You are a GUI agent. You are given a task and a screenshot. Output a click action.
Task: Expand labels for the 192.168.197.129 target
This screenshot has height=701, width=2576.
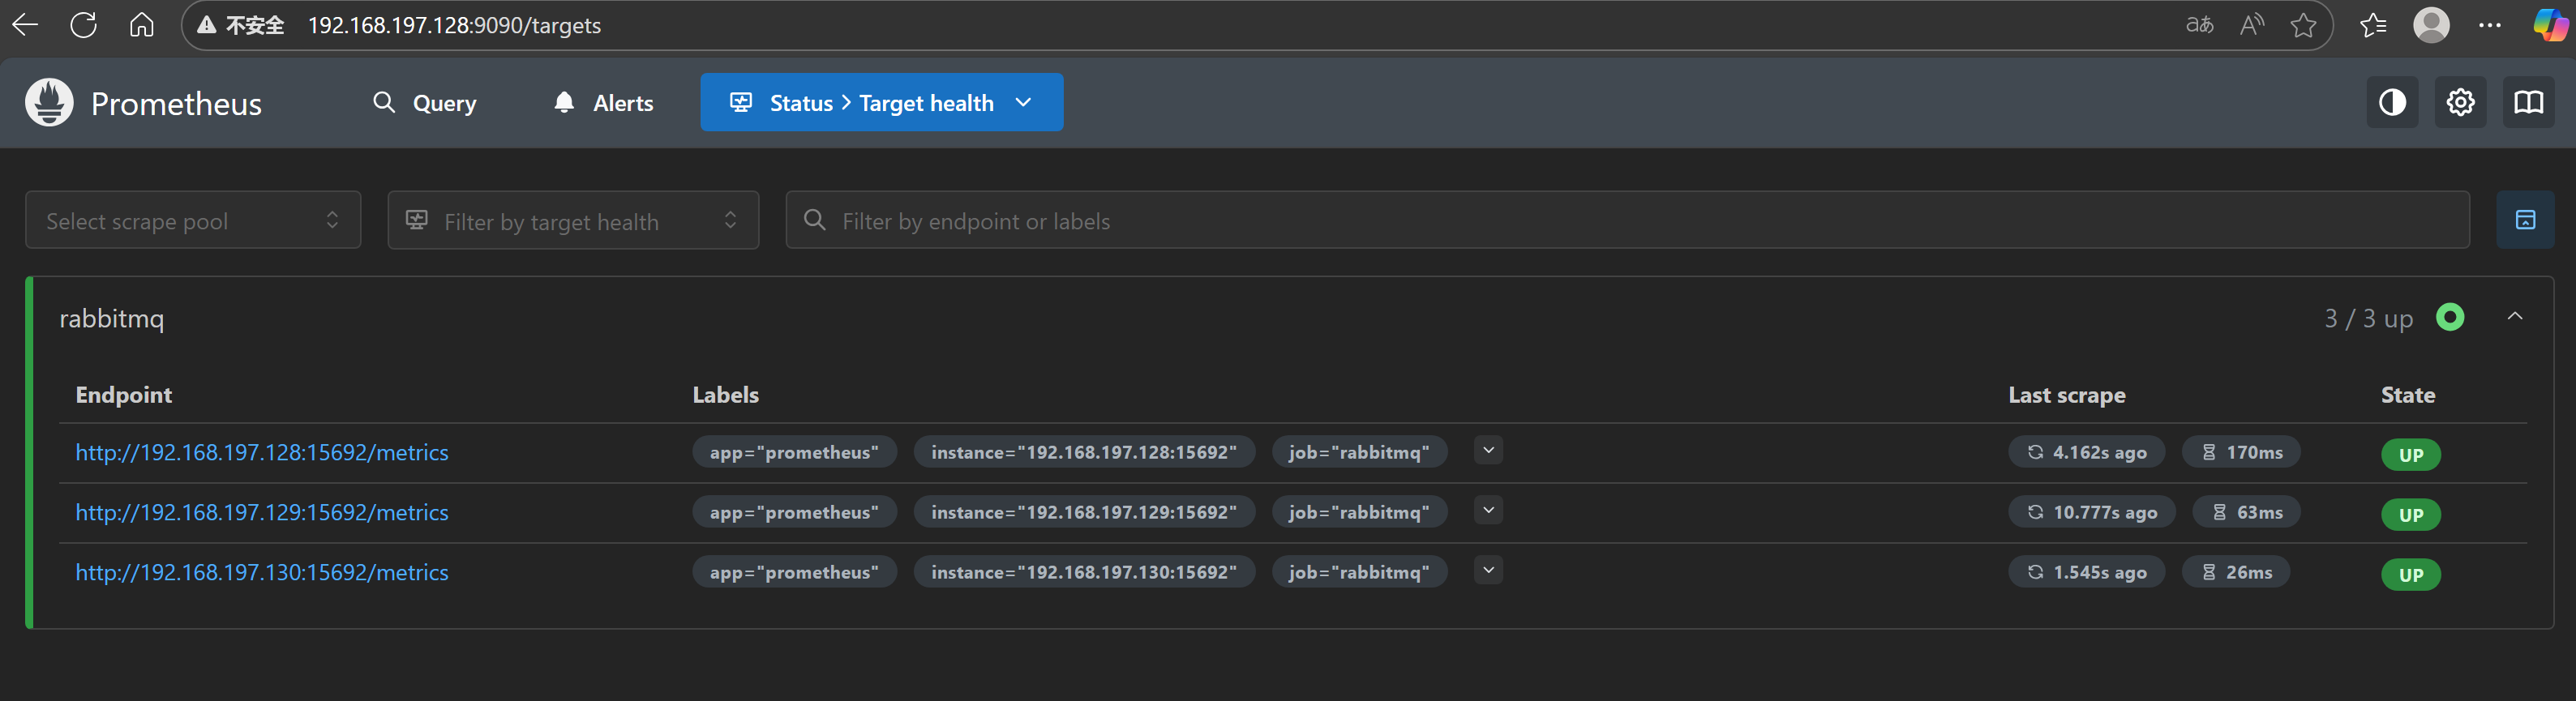tap(1488, 511)
